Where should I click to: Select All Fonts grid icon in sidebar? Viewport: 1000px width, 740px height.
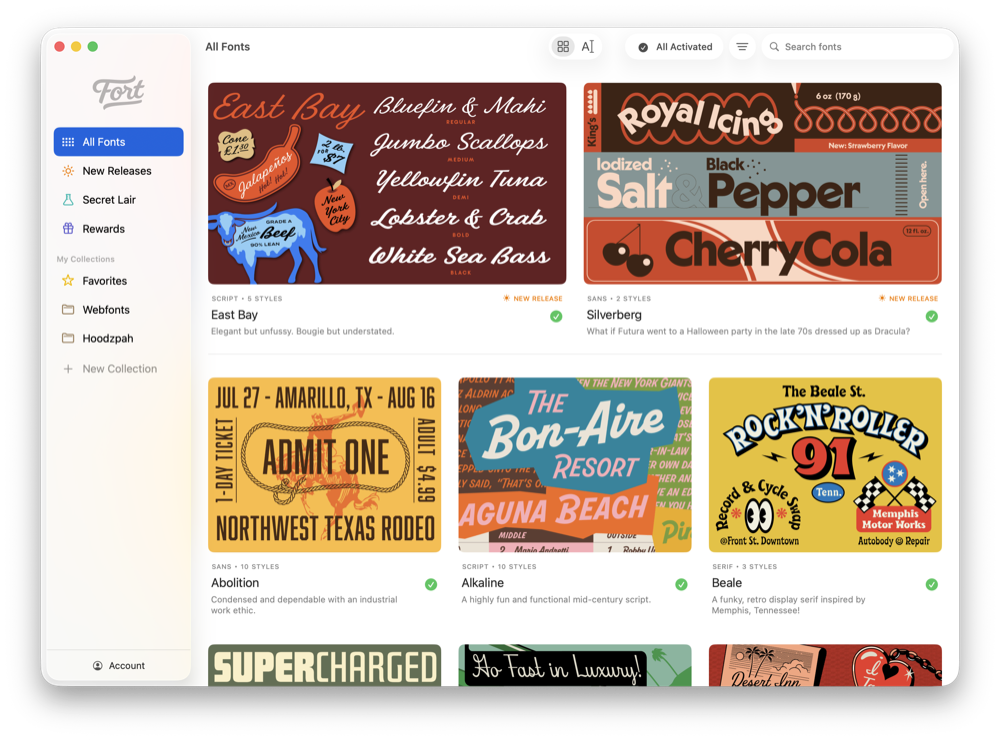coord(68,142)
